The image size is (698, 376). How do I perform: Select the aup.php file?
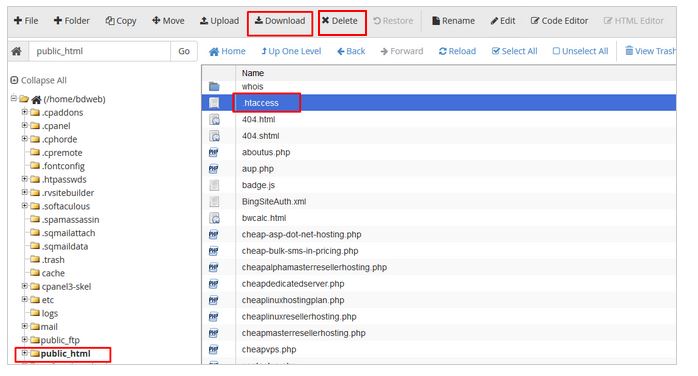(x=258, y=169)
